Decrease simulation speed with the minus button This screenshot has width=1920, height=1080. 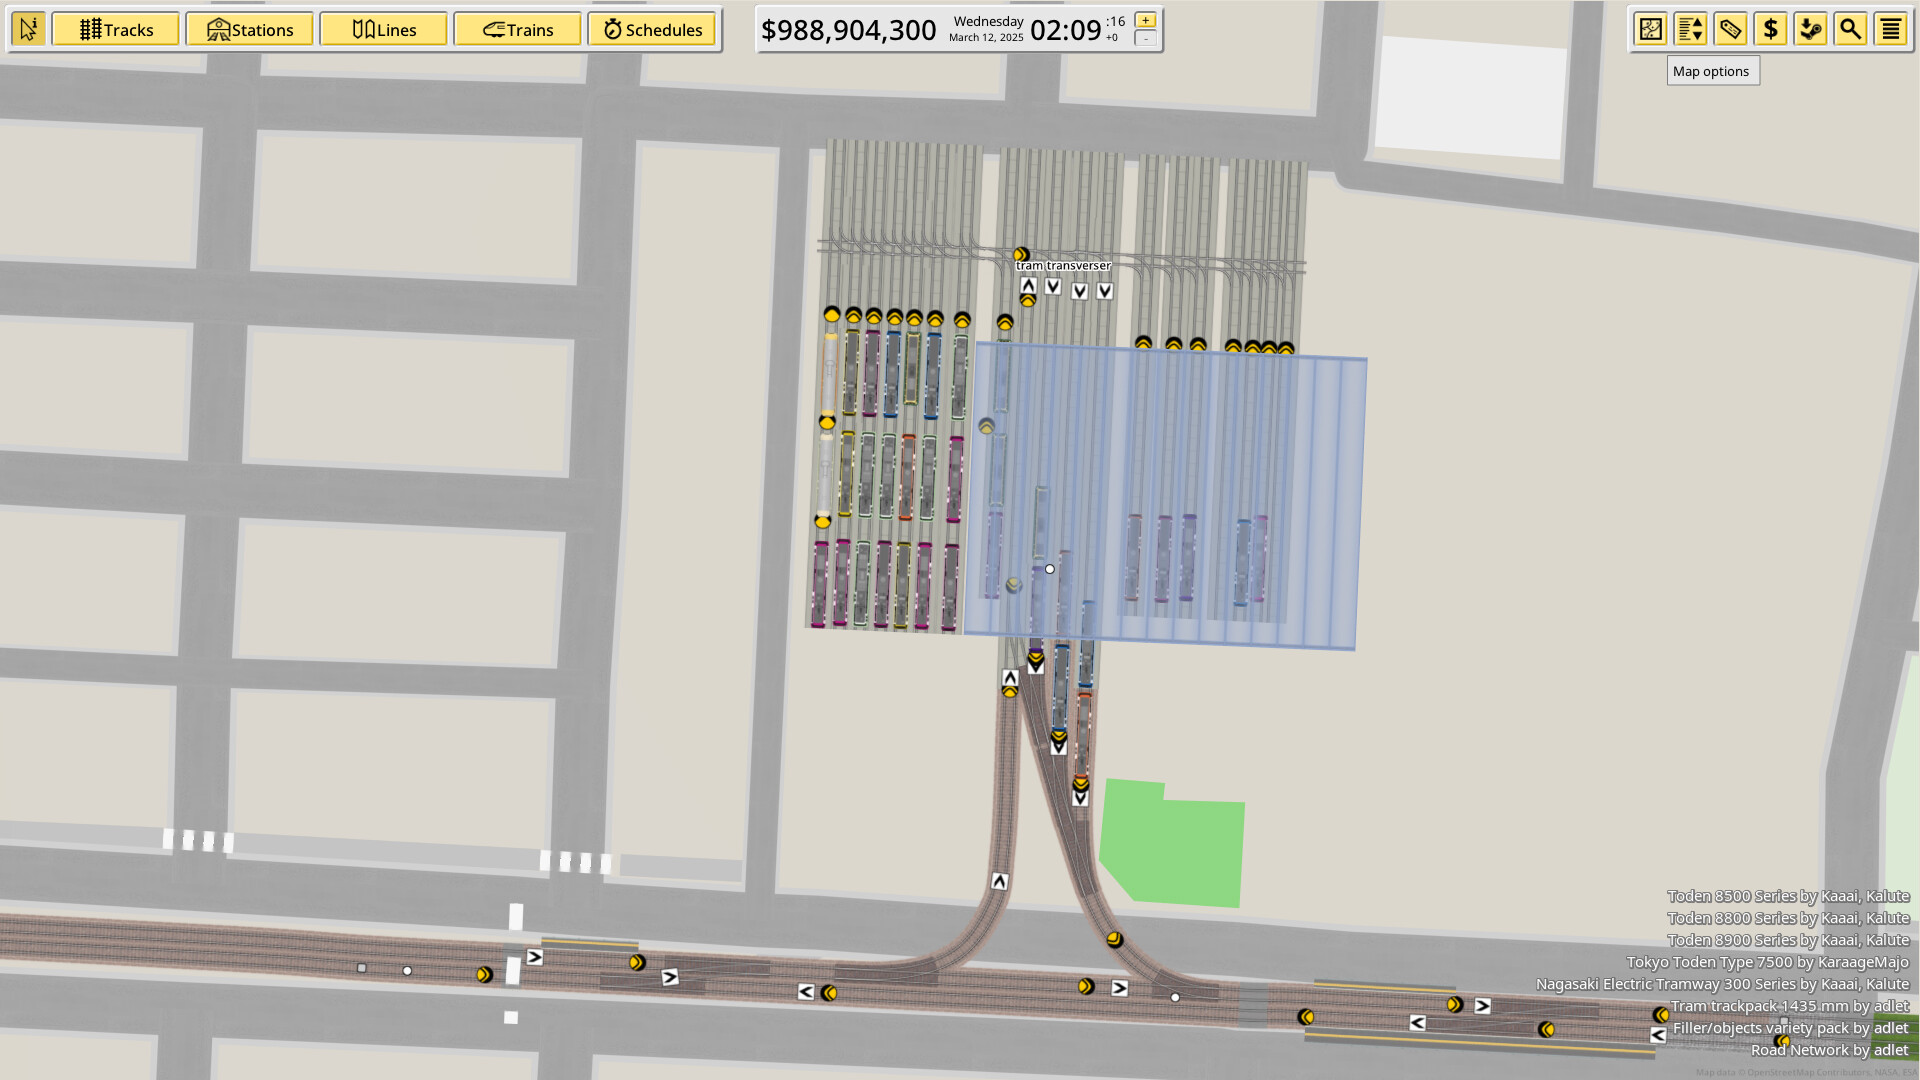click(x=1143, y=41)
